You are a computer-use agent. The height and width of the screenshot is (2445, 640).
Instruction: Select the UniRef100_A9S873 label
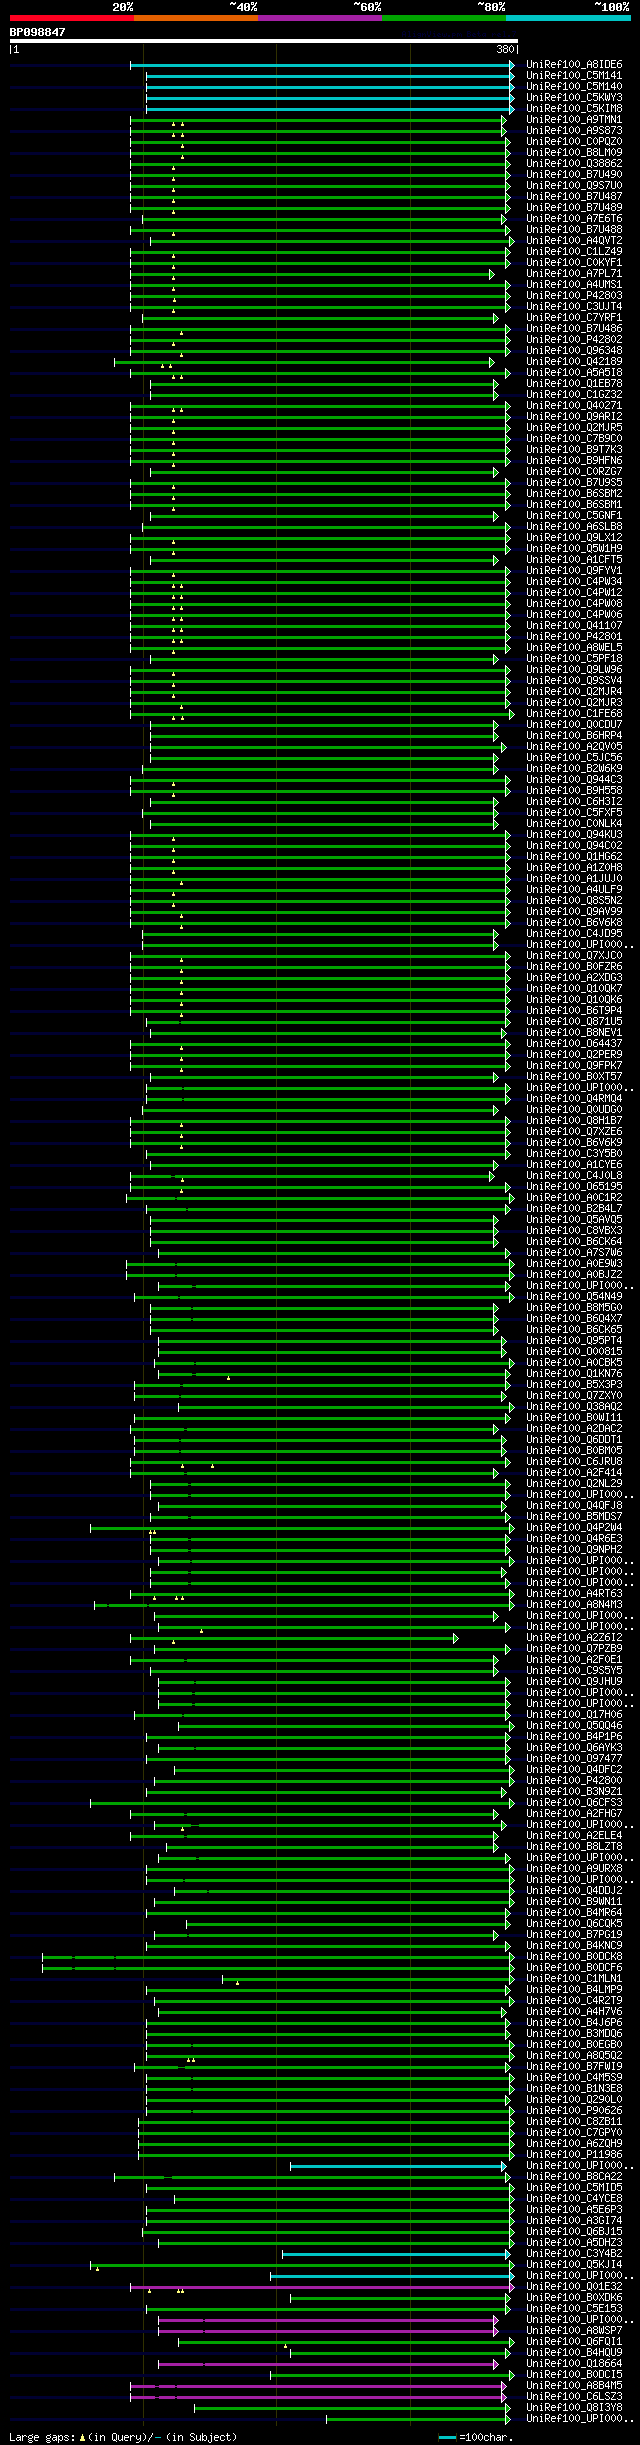point(574,131)
